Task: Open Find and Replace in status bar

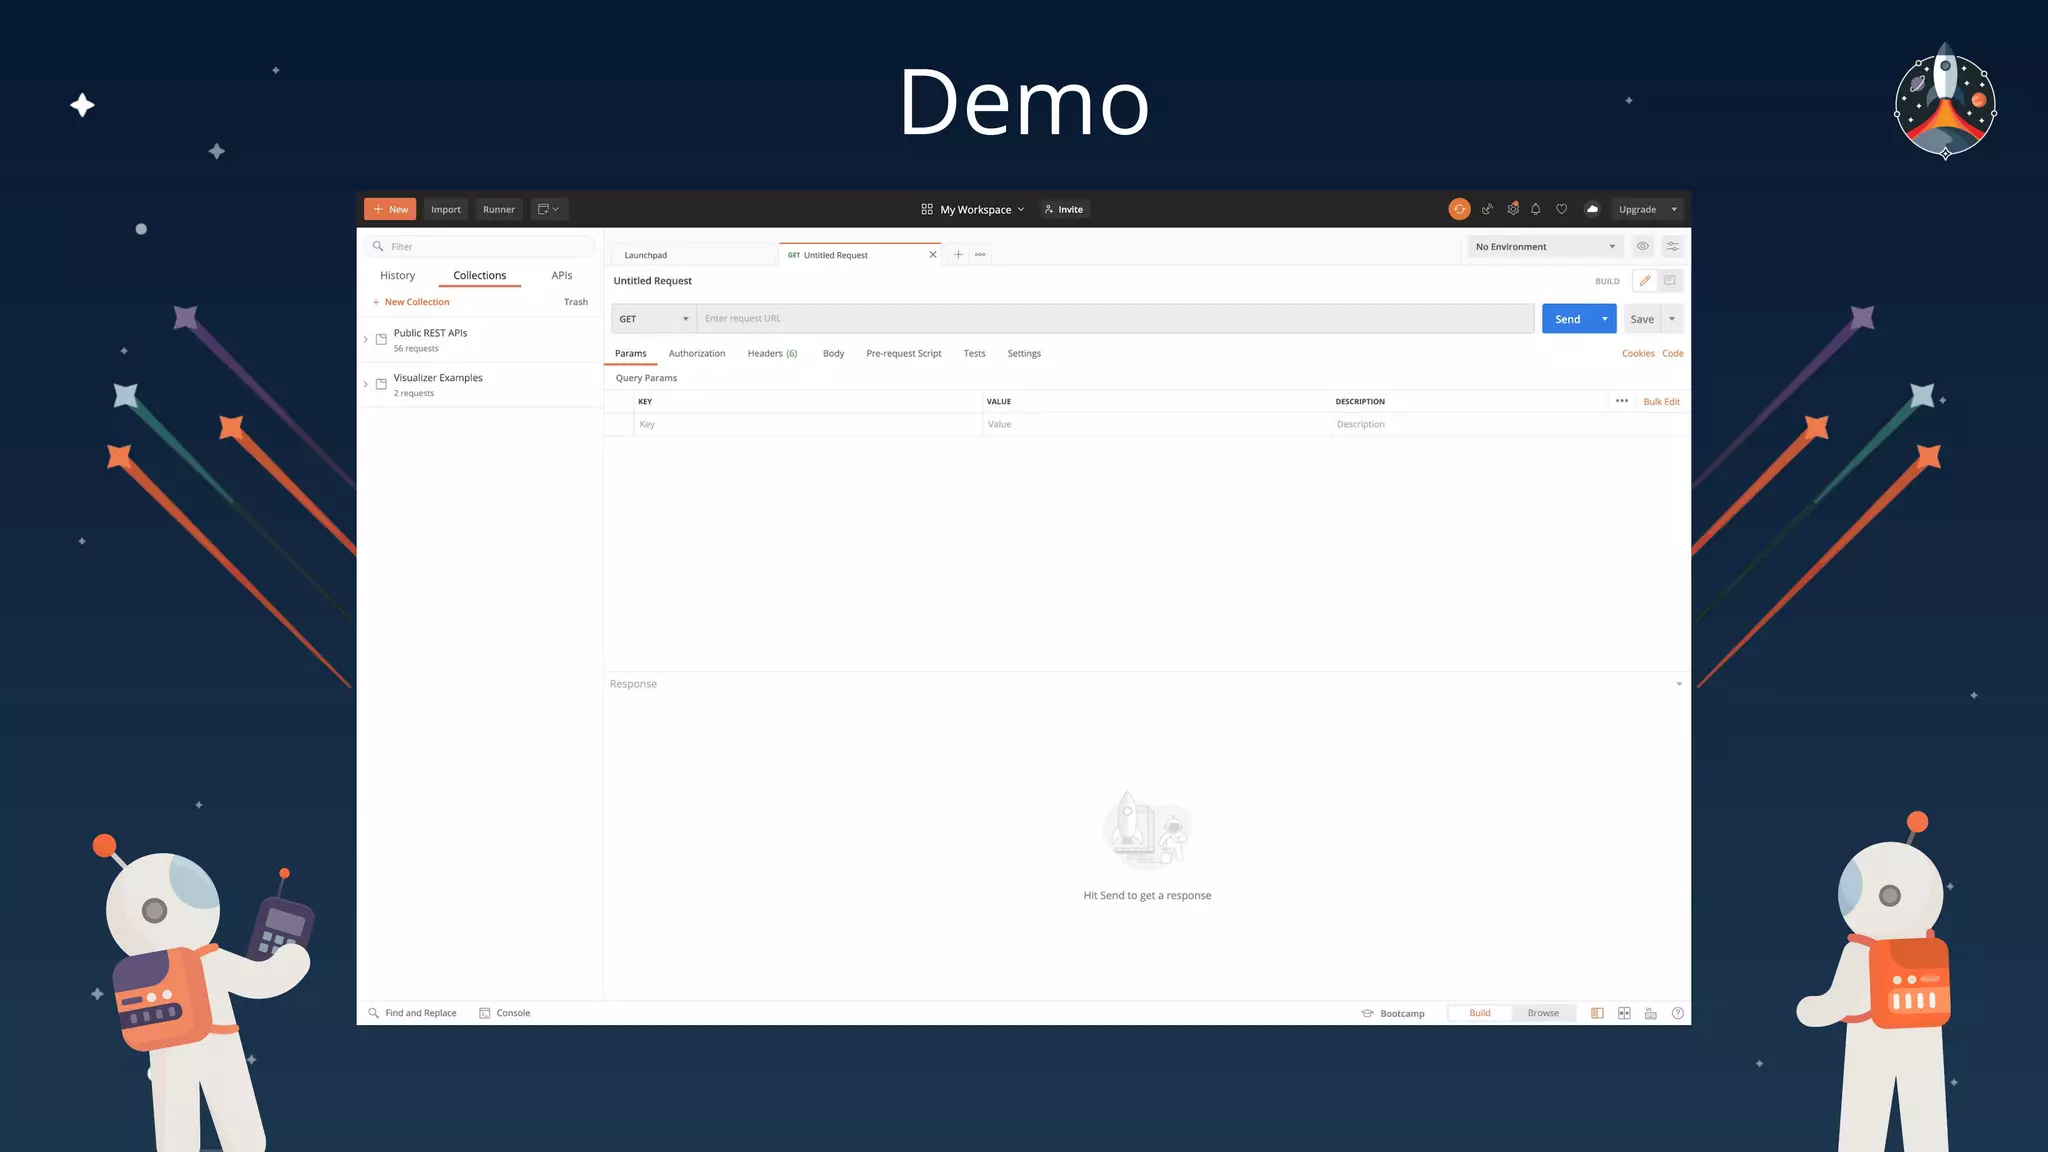Action: pos(412,1013)
